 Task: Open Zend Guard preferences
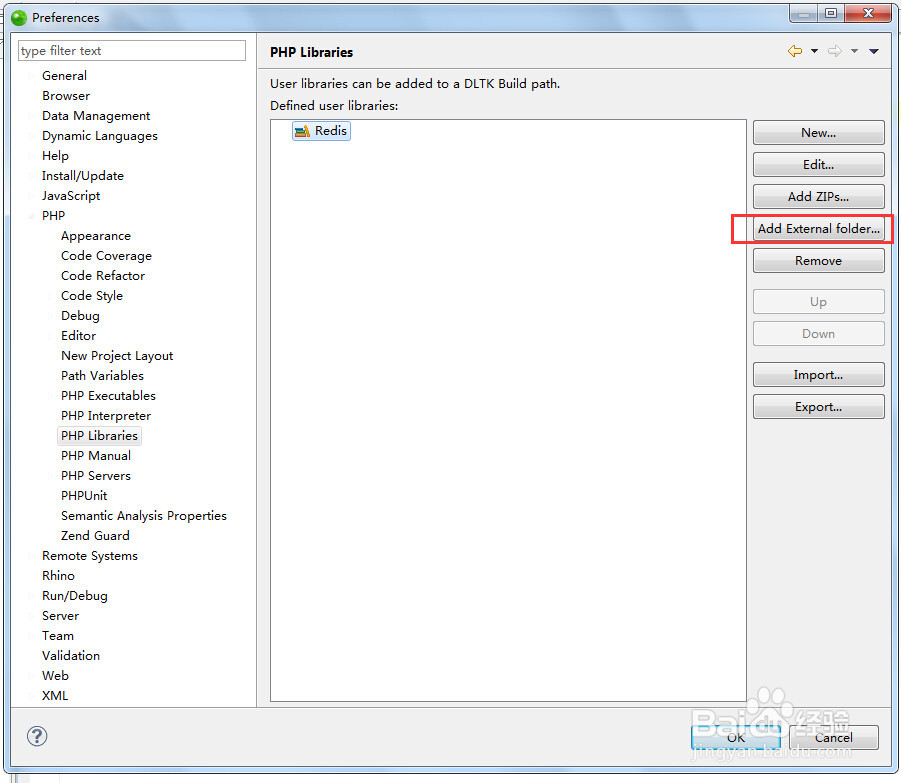[95, 536]
